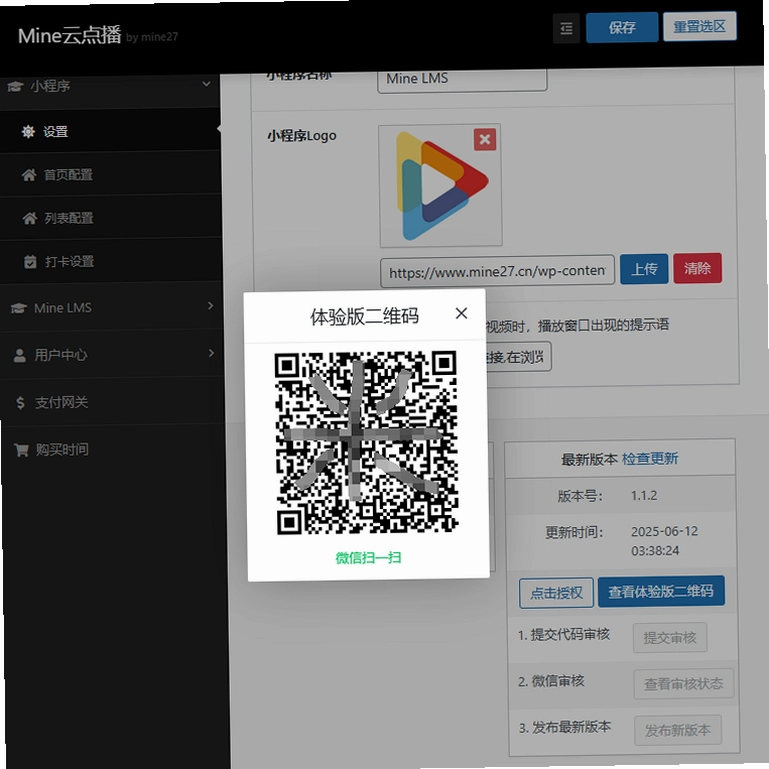Click the 1. 提交代码审核 step label

tap(564, 635)
